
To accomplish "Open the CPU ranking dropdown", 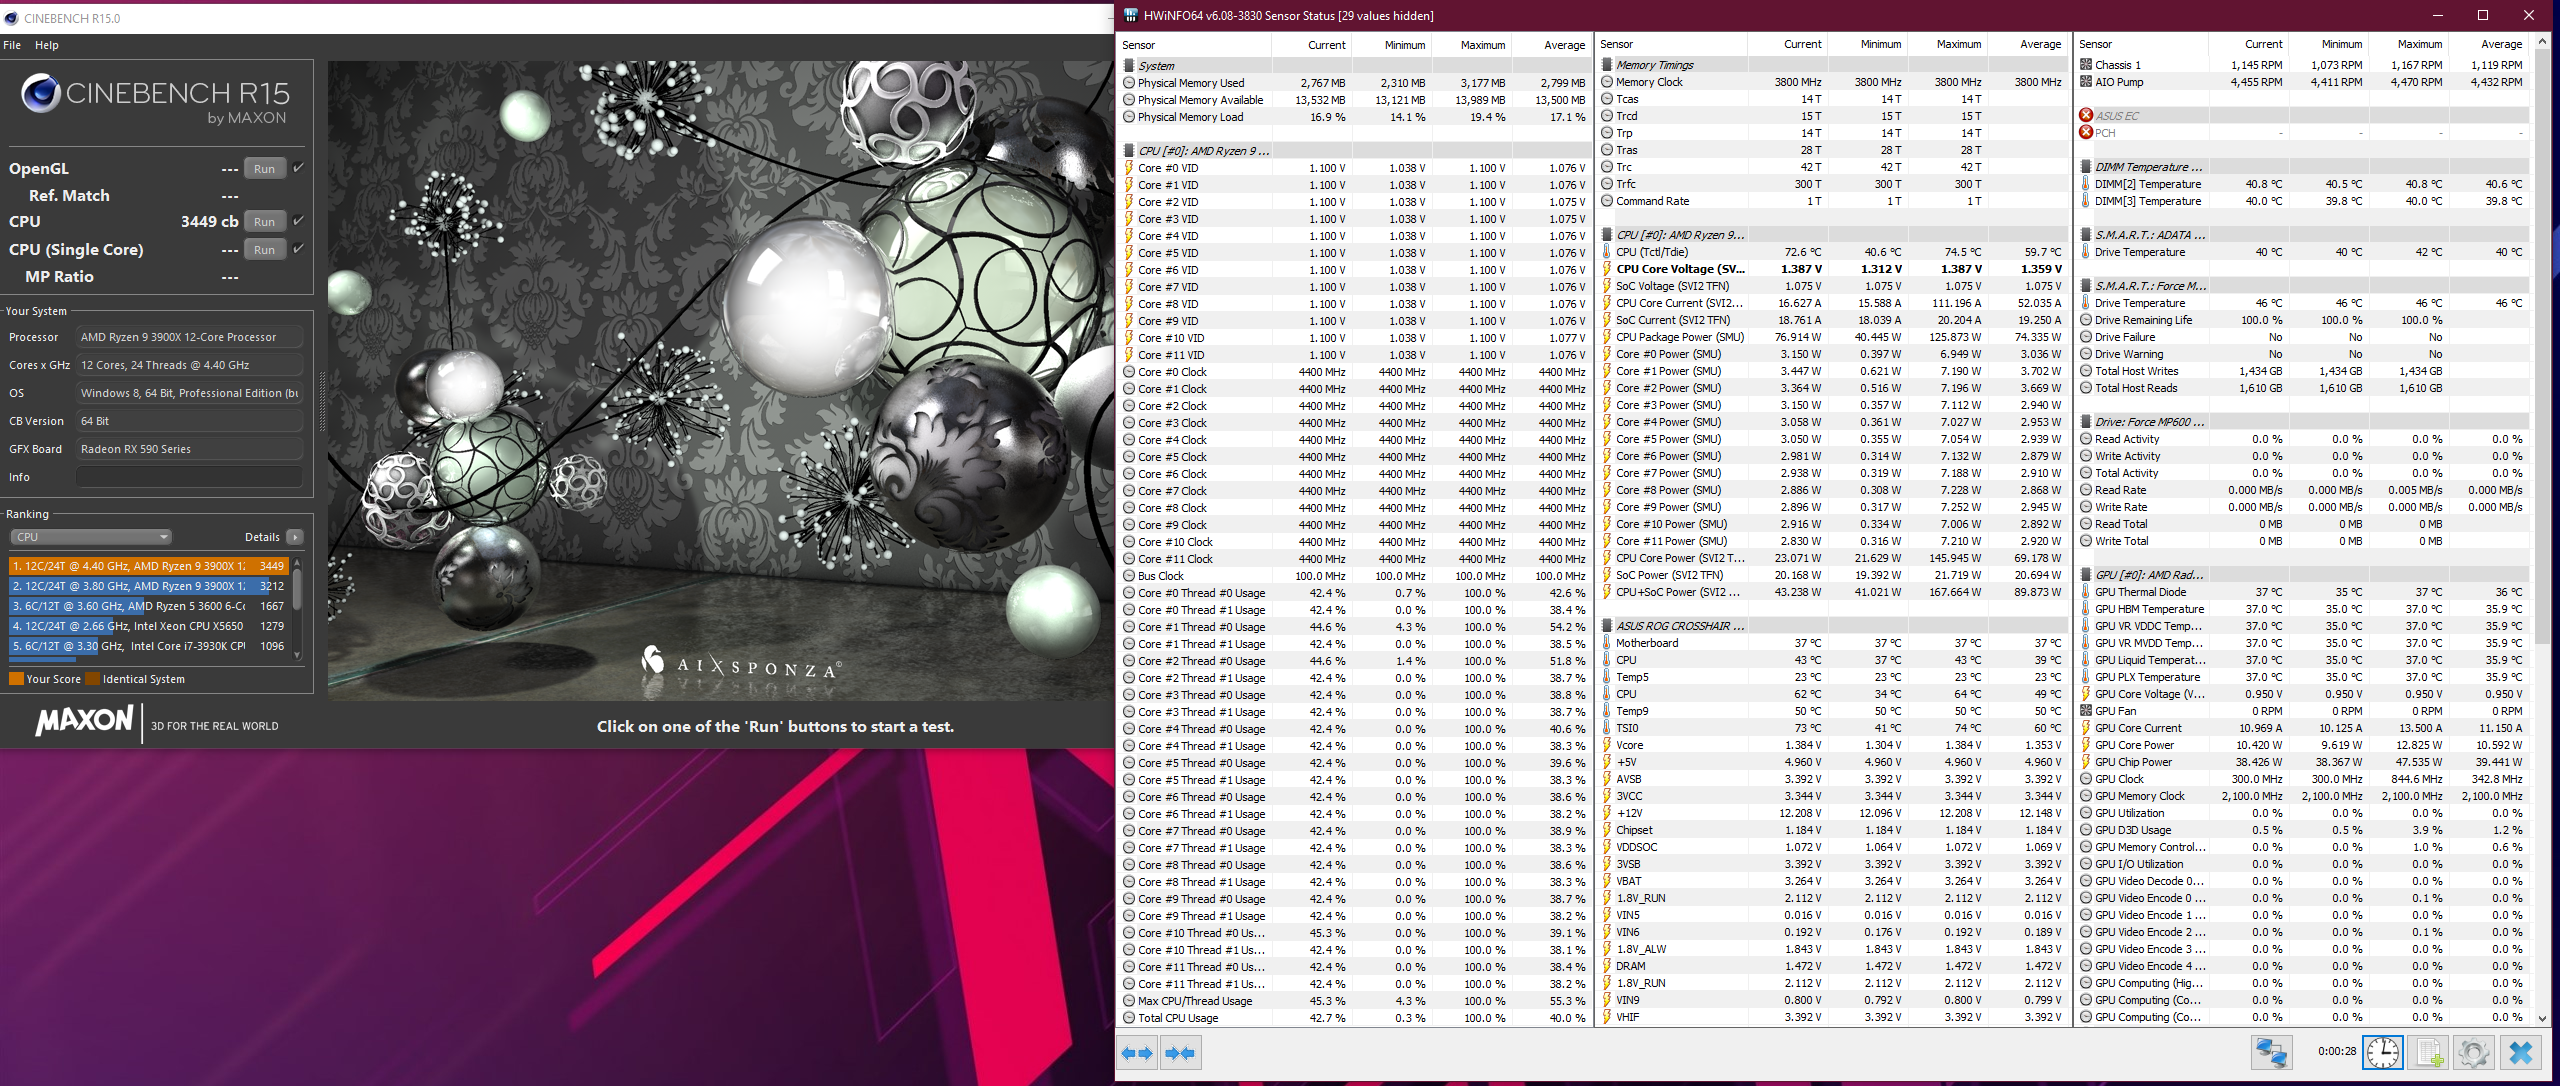I will [90, 537].
